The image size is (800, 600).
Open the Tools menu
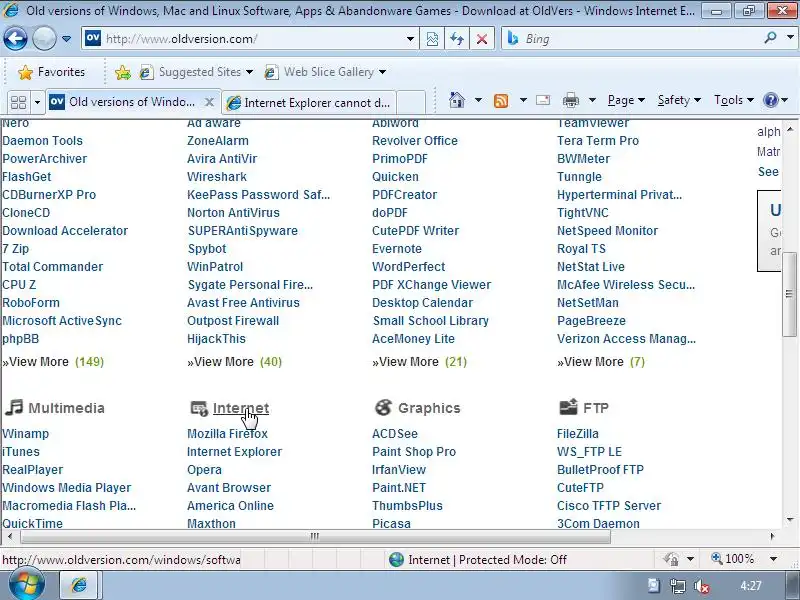coord(734,100)
